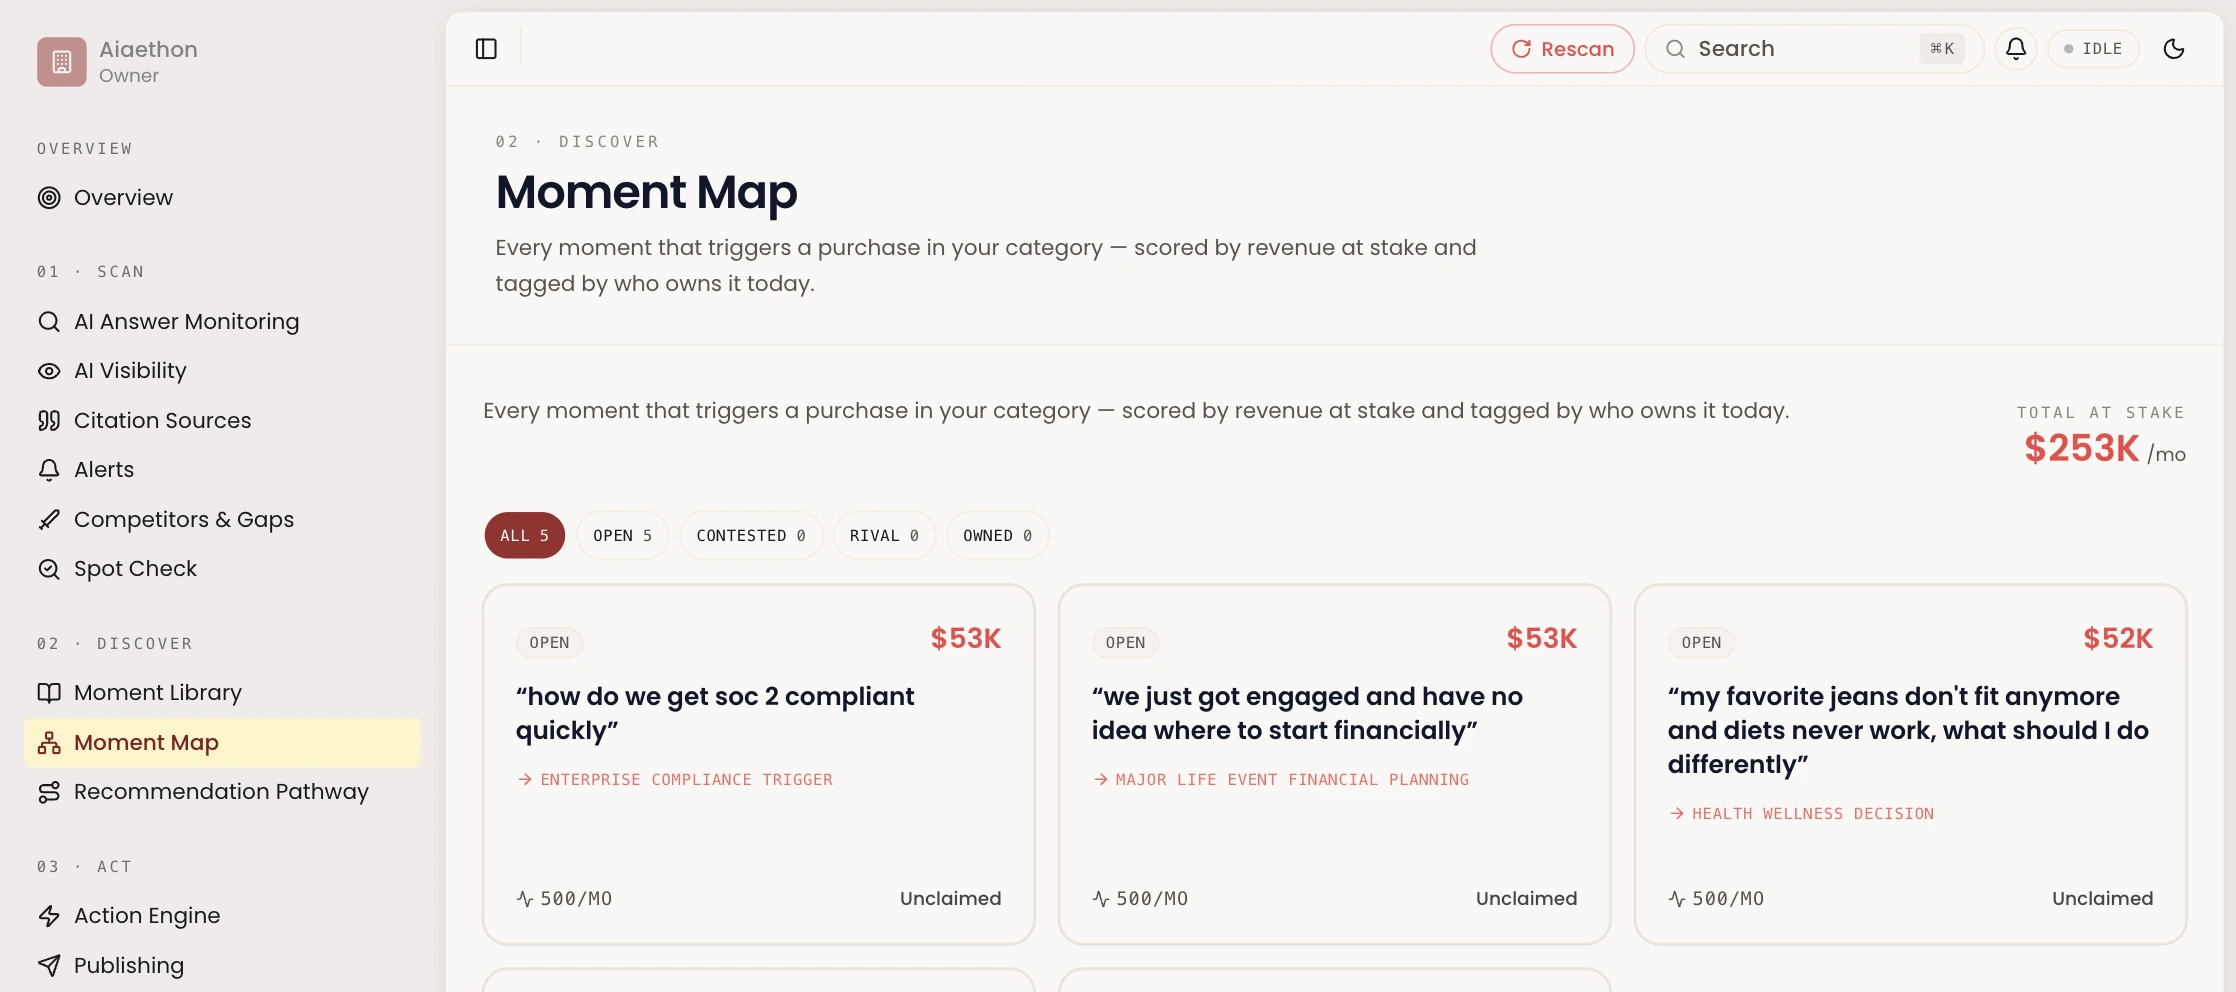Click the AI Visibility eye icon

pyautogui.click(x=49, y=371)
